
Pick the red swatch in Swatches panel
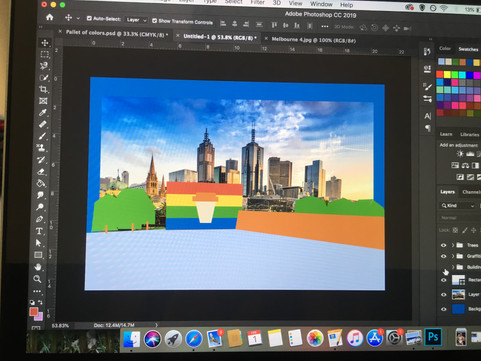click(x=440, y=74)
